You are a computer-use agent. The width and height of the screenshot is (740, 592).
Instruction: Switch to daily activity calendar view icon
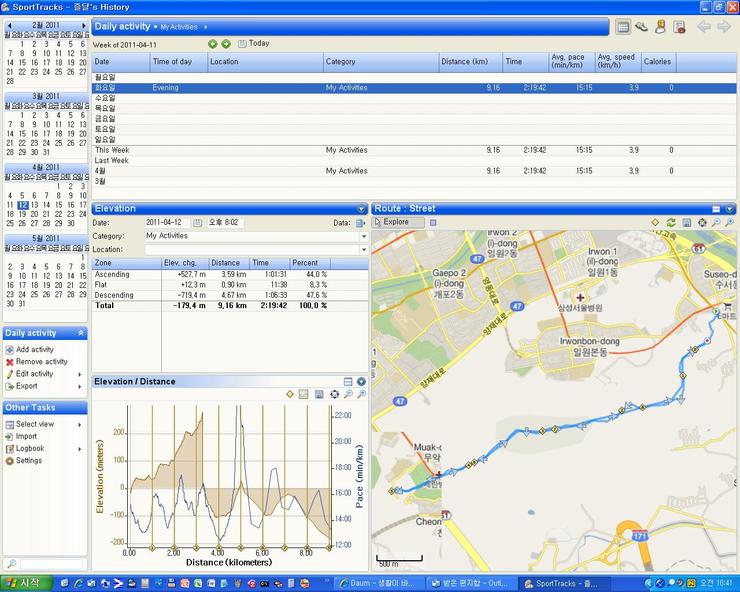pos(622,27)
